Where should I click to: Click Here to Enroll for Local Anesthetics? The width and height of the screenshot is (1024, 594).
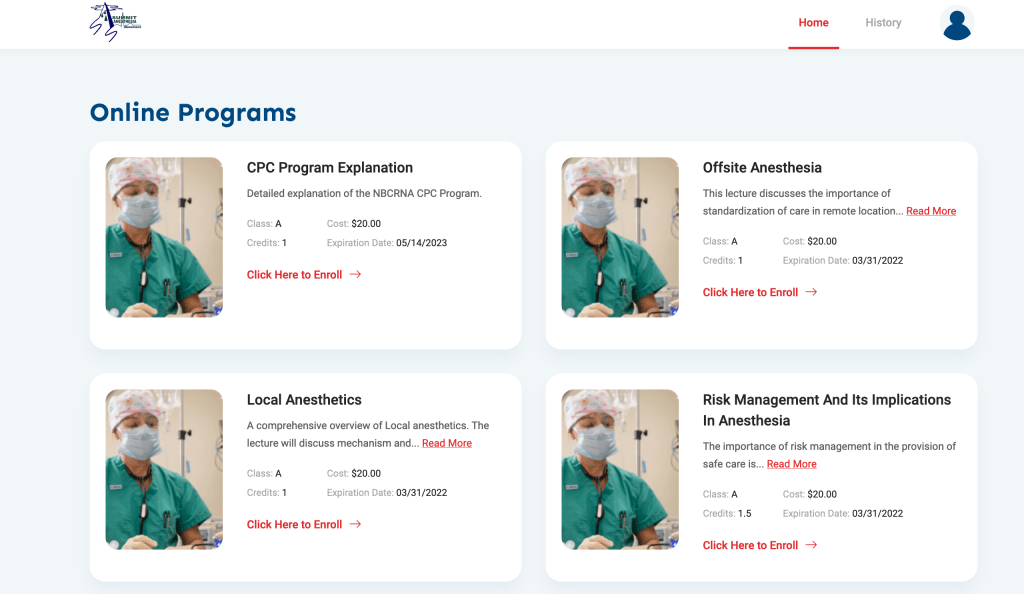point(296,524)
